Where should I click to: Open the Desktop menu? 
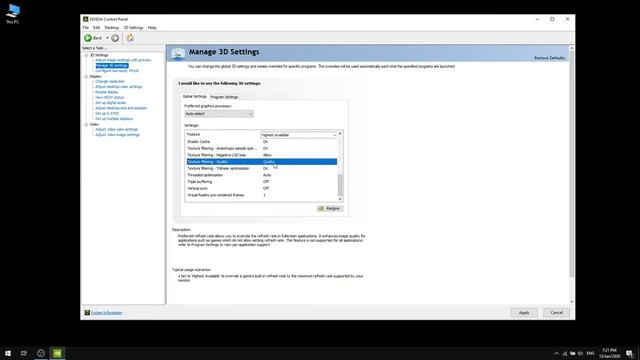tap(111, 28)
